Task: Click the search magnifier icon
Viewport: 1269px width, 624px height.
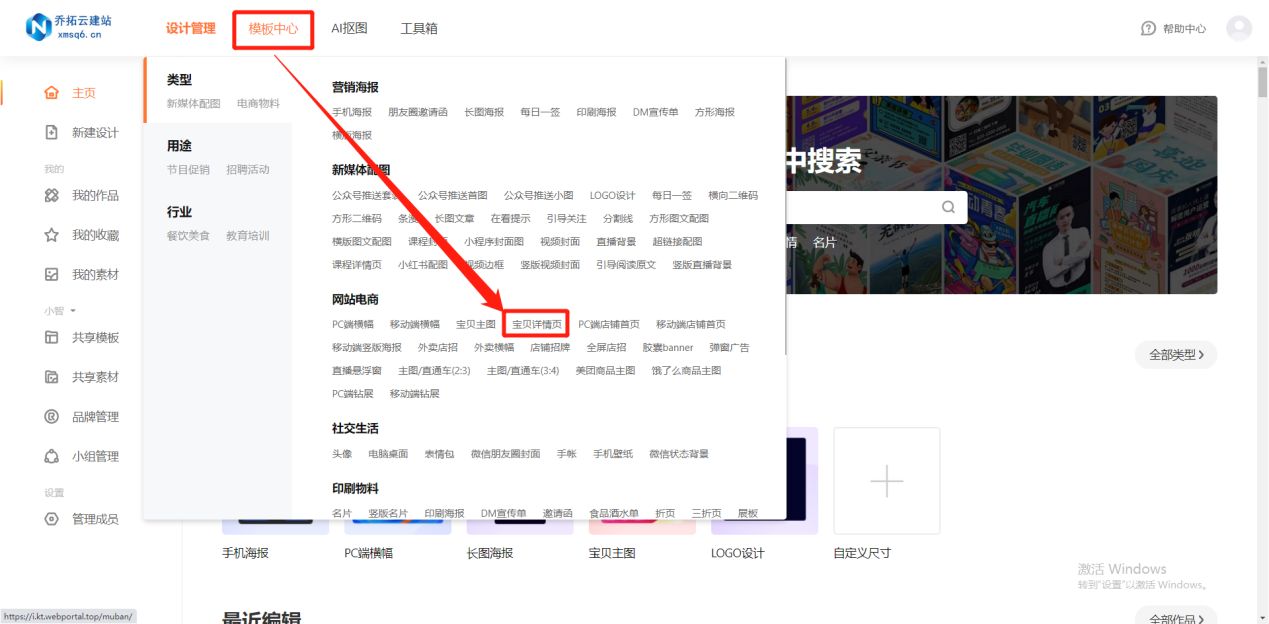Action: tap(946, 206)
